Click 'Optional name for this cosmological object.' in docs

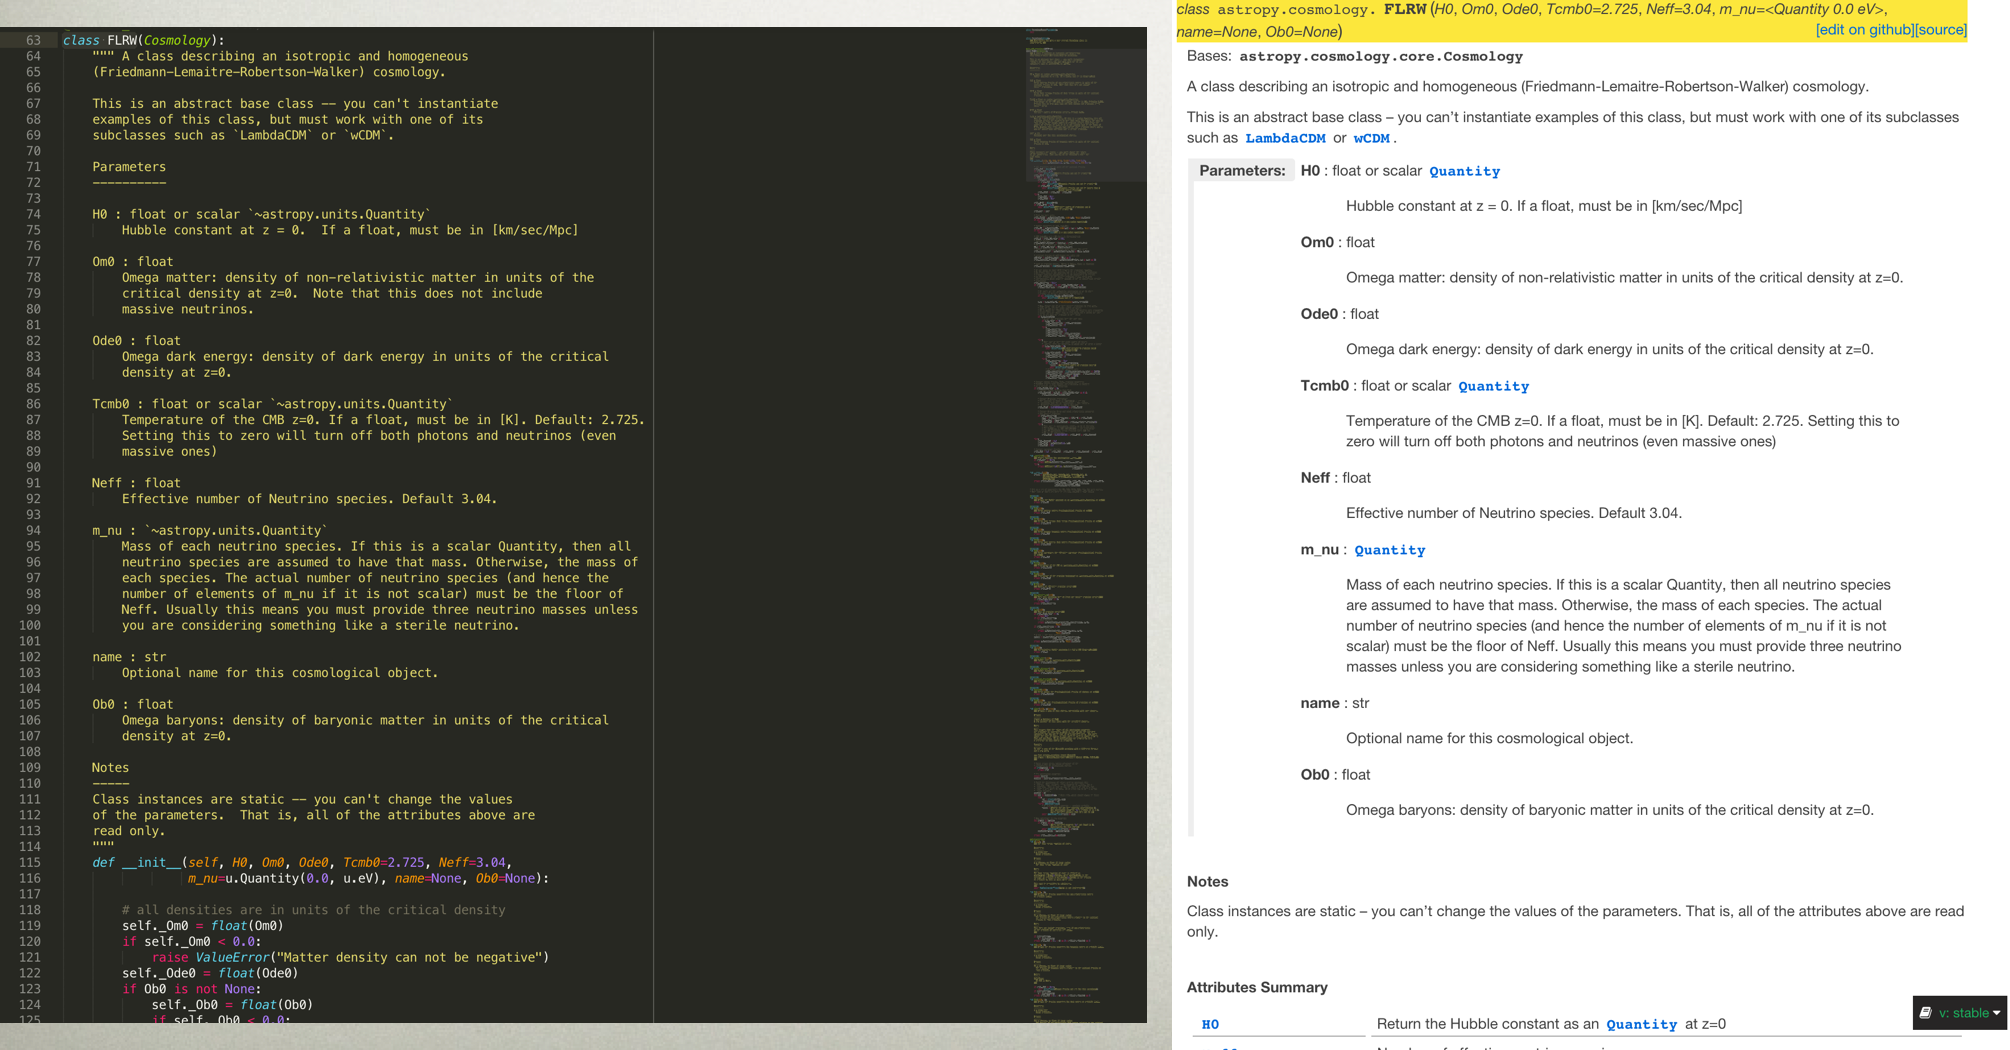coord(1489,738)
